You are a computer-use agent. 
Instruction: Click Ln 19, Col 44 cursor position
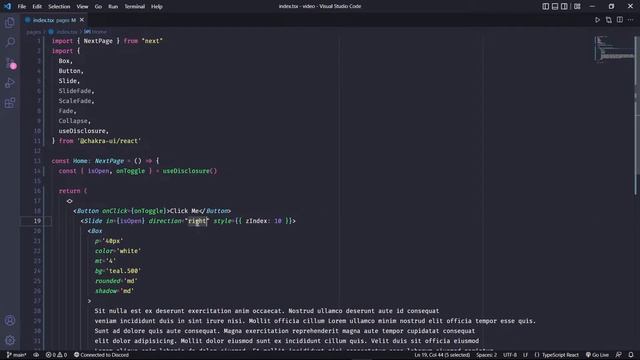point(442,355)
